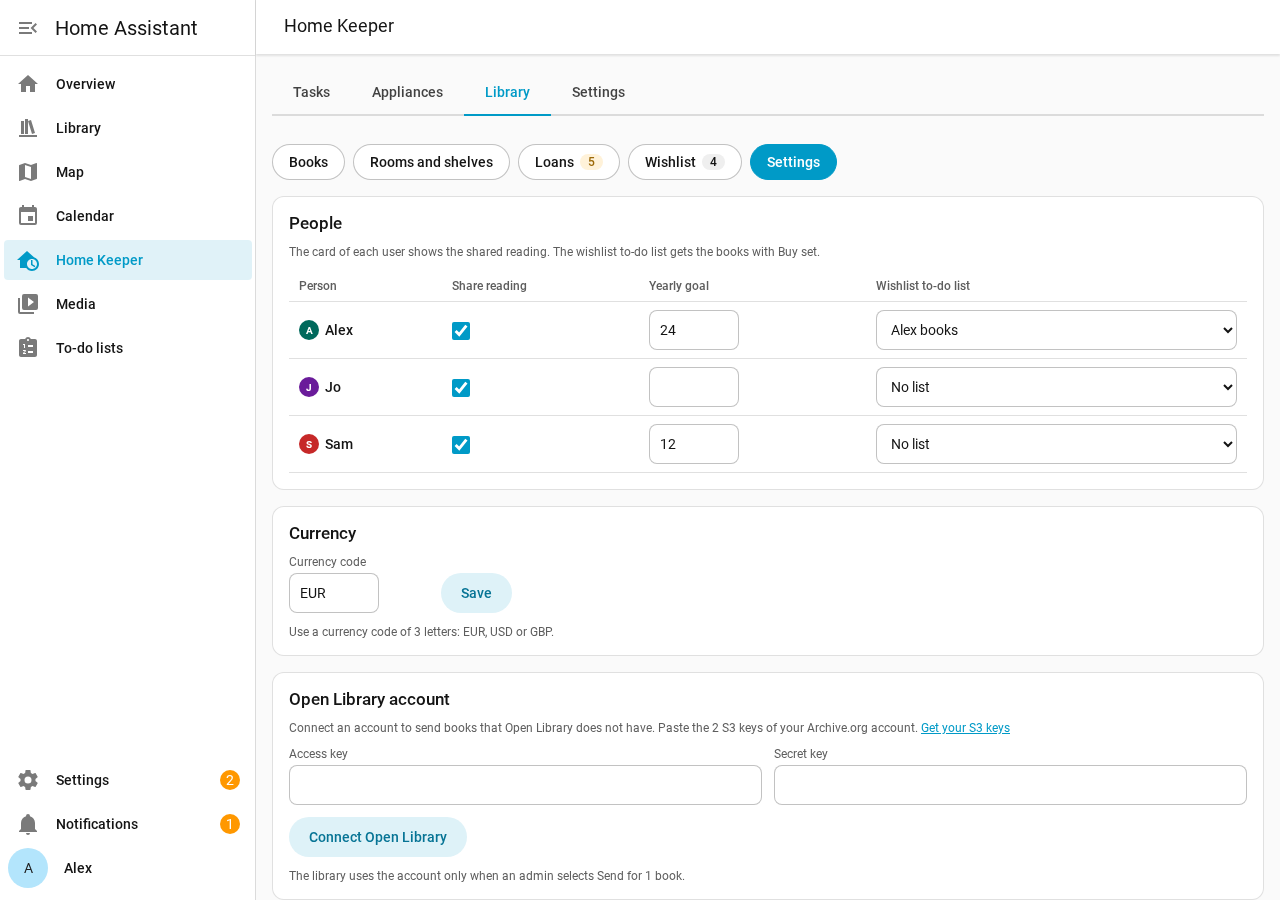This screenshot has height=900, width=1280.
Task: Click the Notifications badge showing 1
Action: [230, 824]
